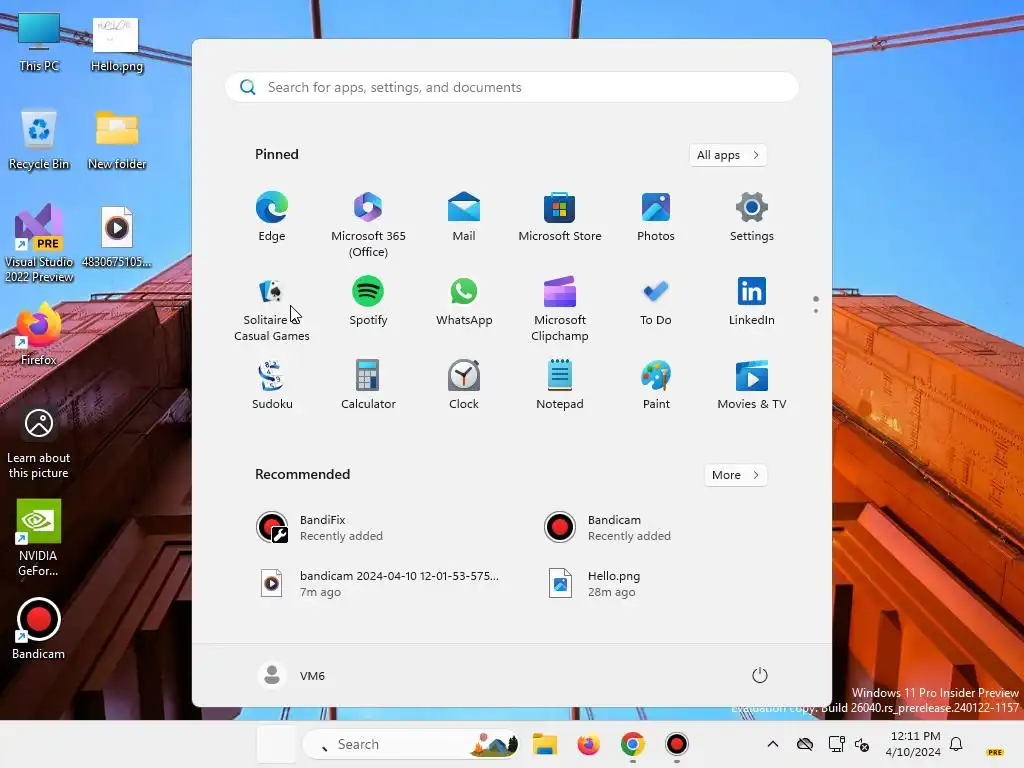
Task: Open Microsoft Store
Action: tap(560, 217)
